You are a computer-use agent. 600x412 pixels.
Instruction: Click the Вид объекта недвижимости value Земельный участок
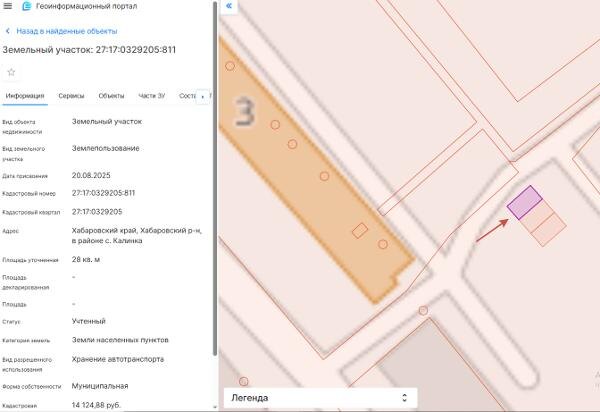(x=107, y=122)
